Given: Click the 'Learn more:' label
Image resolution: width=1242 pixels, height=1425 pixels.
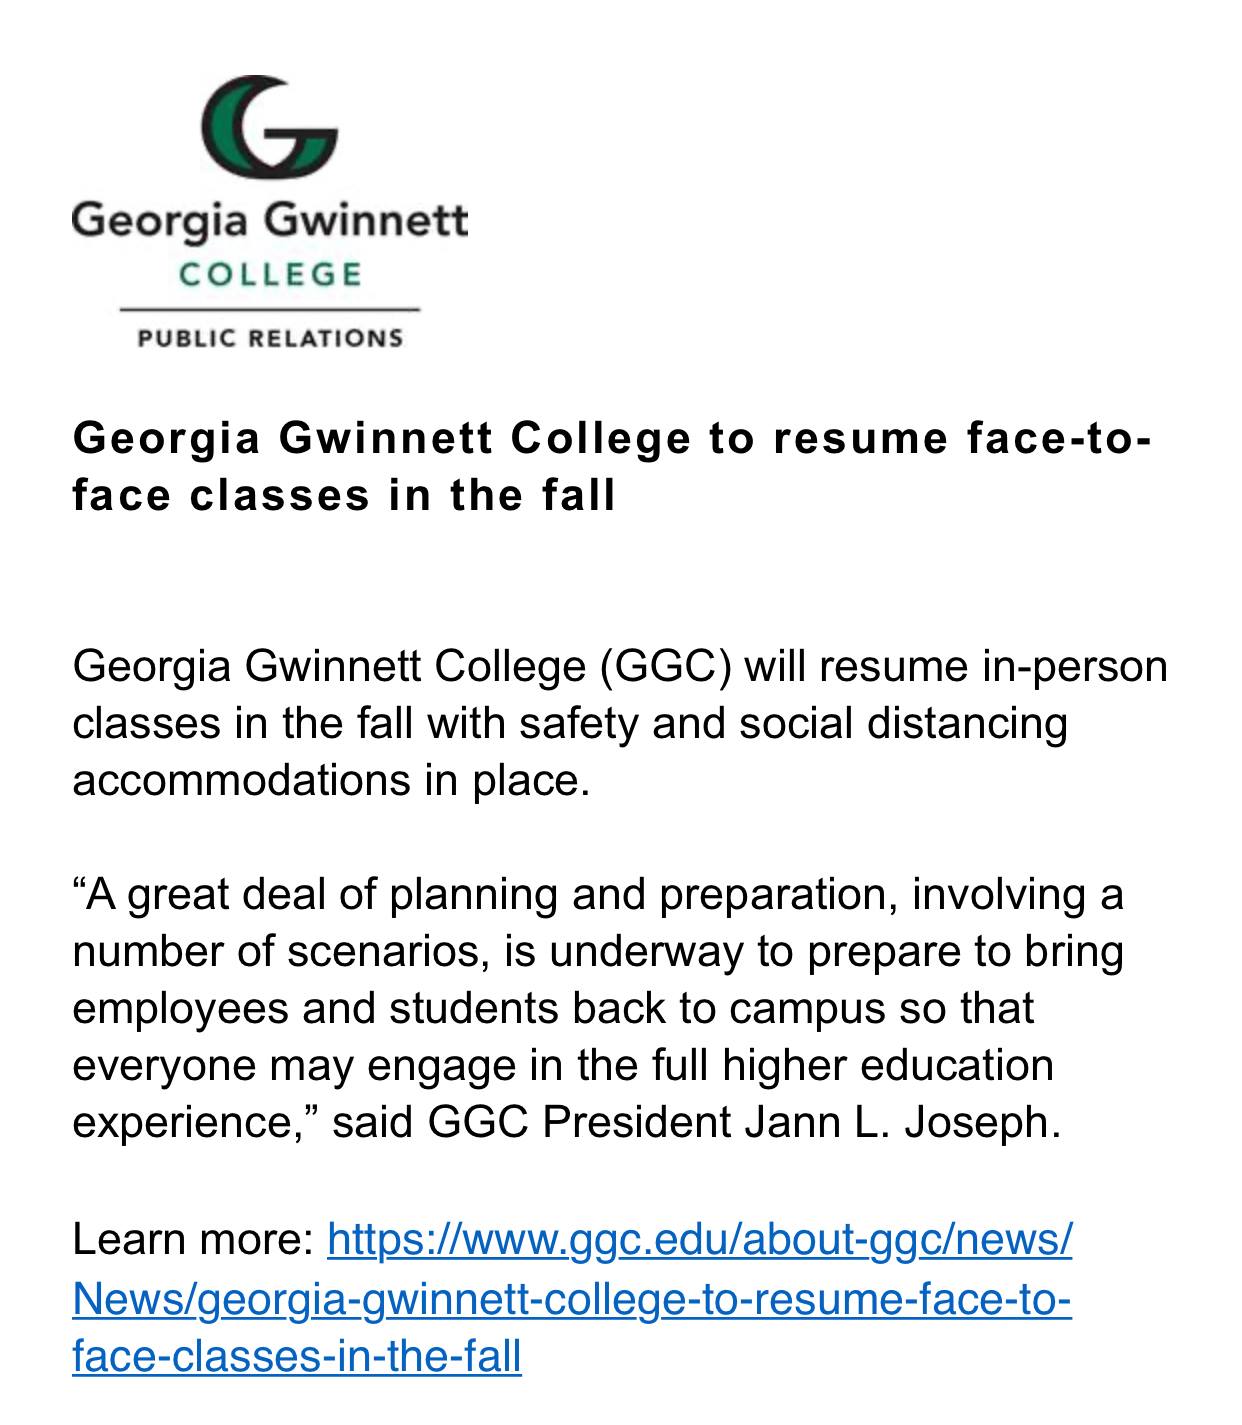Looking at the screenshot, I should tap(194, 1241).
